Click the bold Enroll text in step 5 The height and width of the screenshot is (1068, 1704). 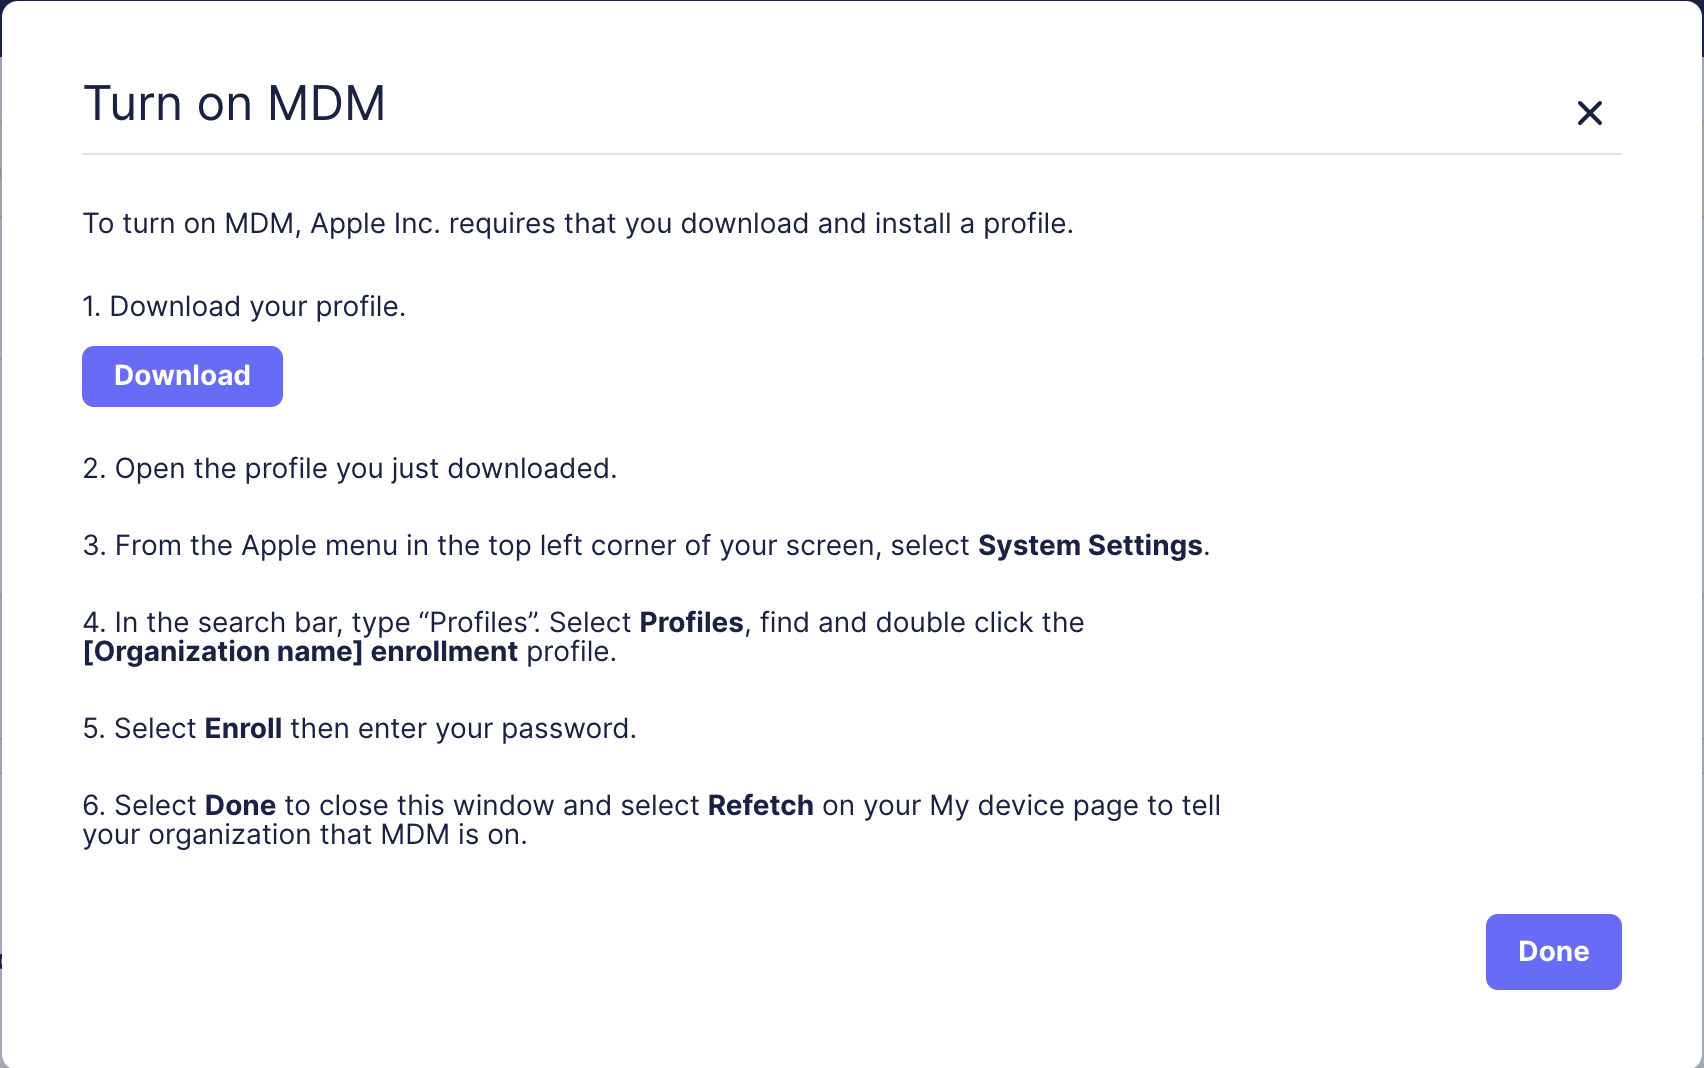click(242, 728)
